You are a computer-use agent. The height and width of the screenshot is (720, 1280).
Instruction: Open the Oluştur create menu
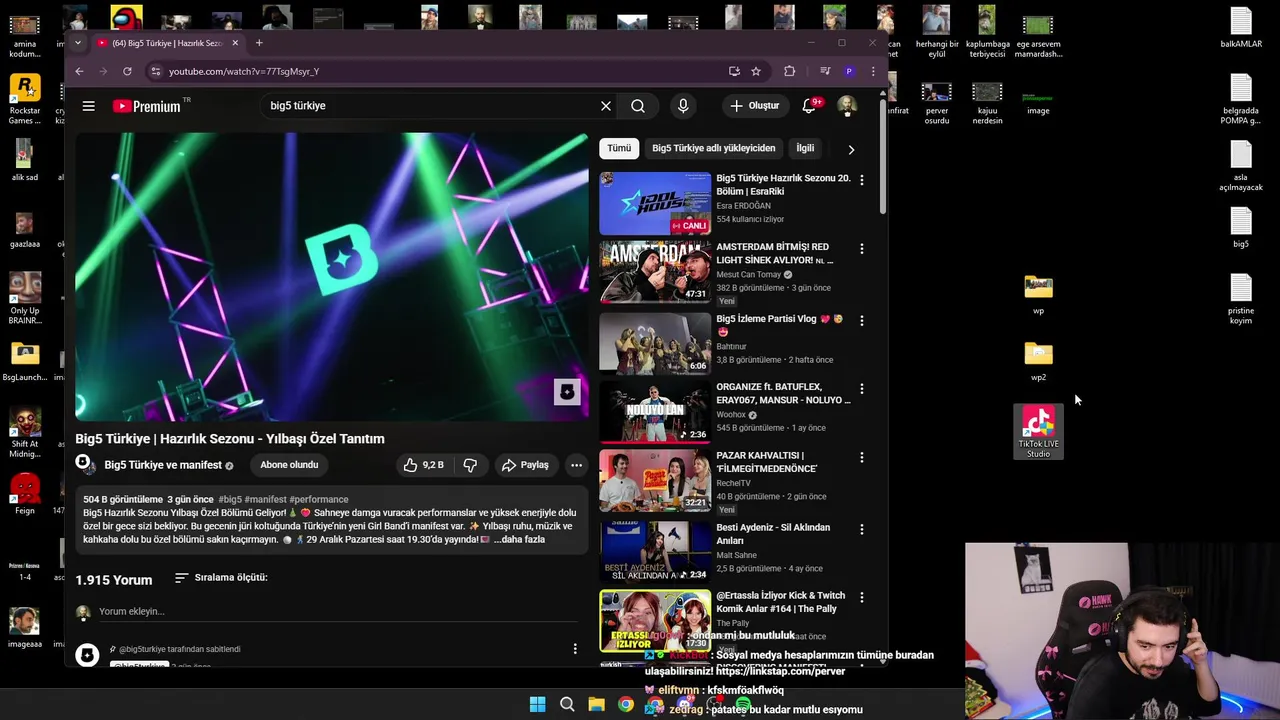(755, 106)
